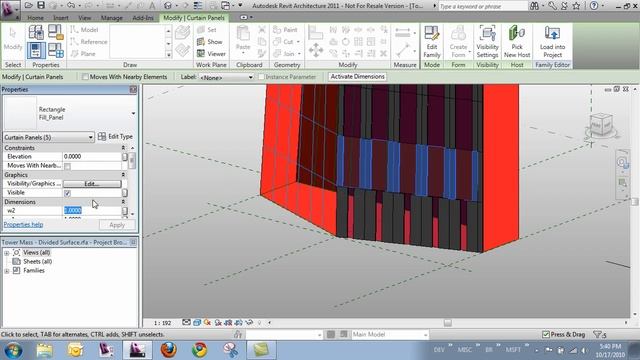
Task: Click Load into Project
Action: (552, 42)
